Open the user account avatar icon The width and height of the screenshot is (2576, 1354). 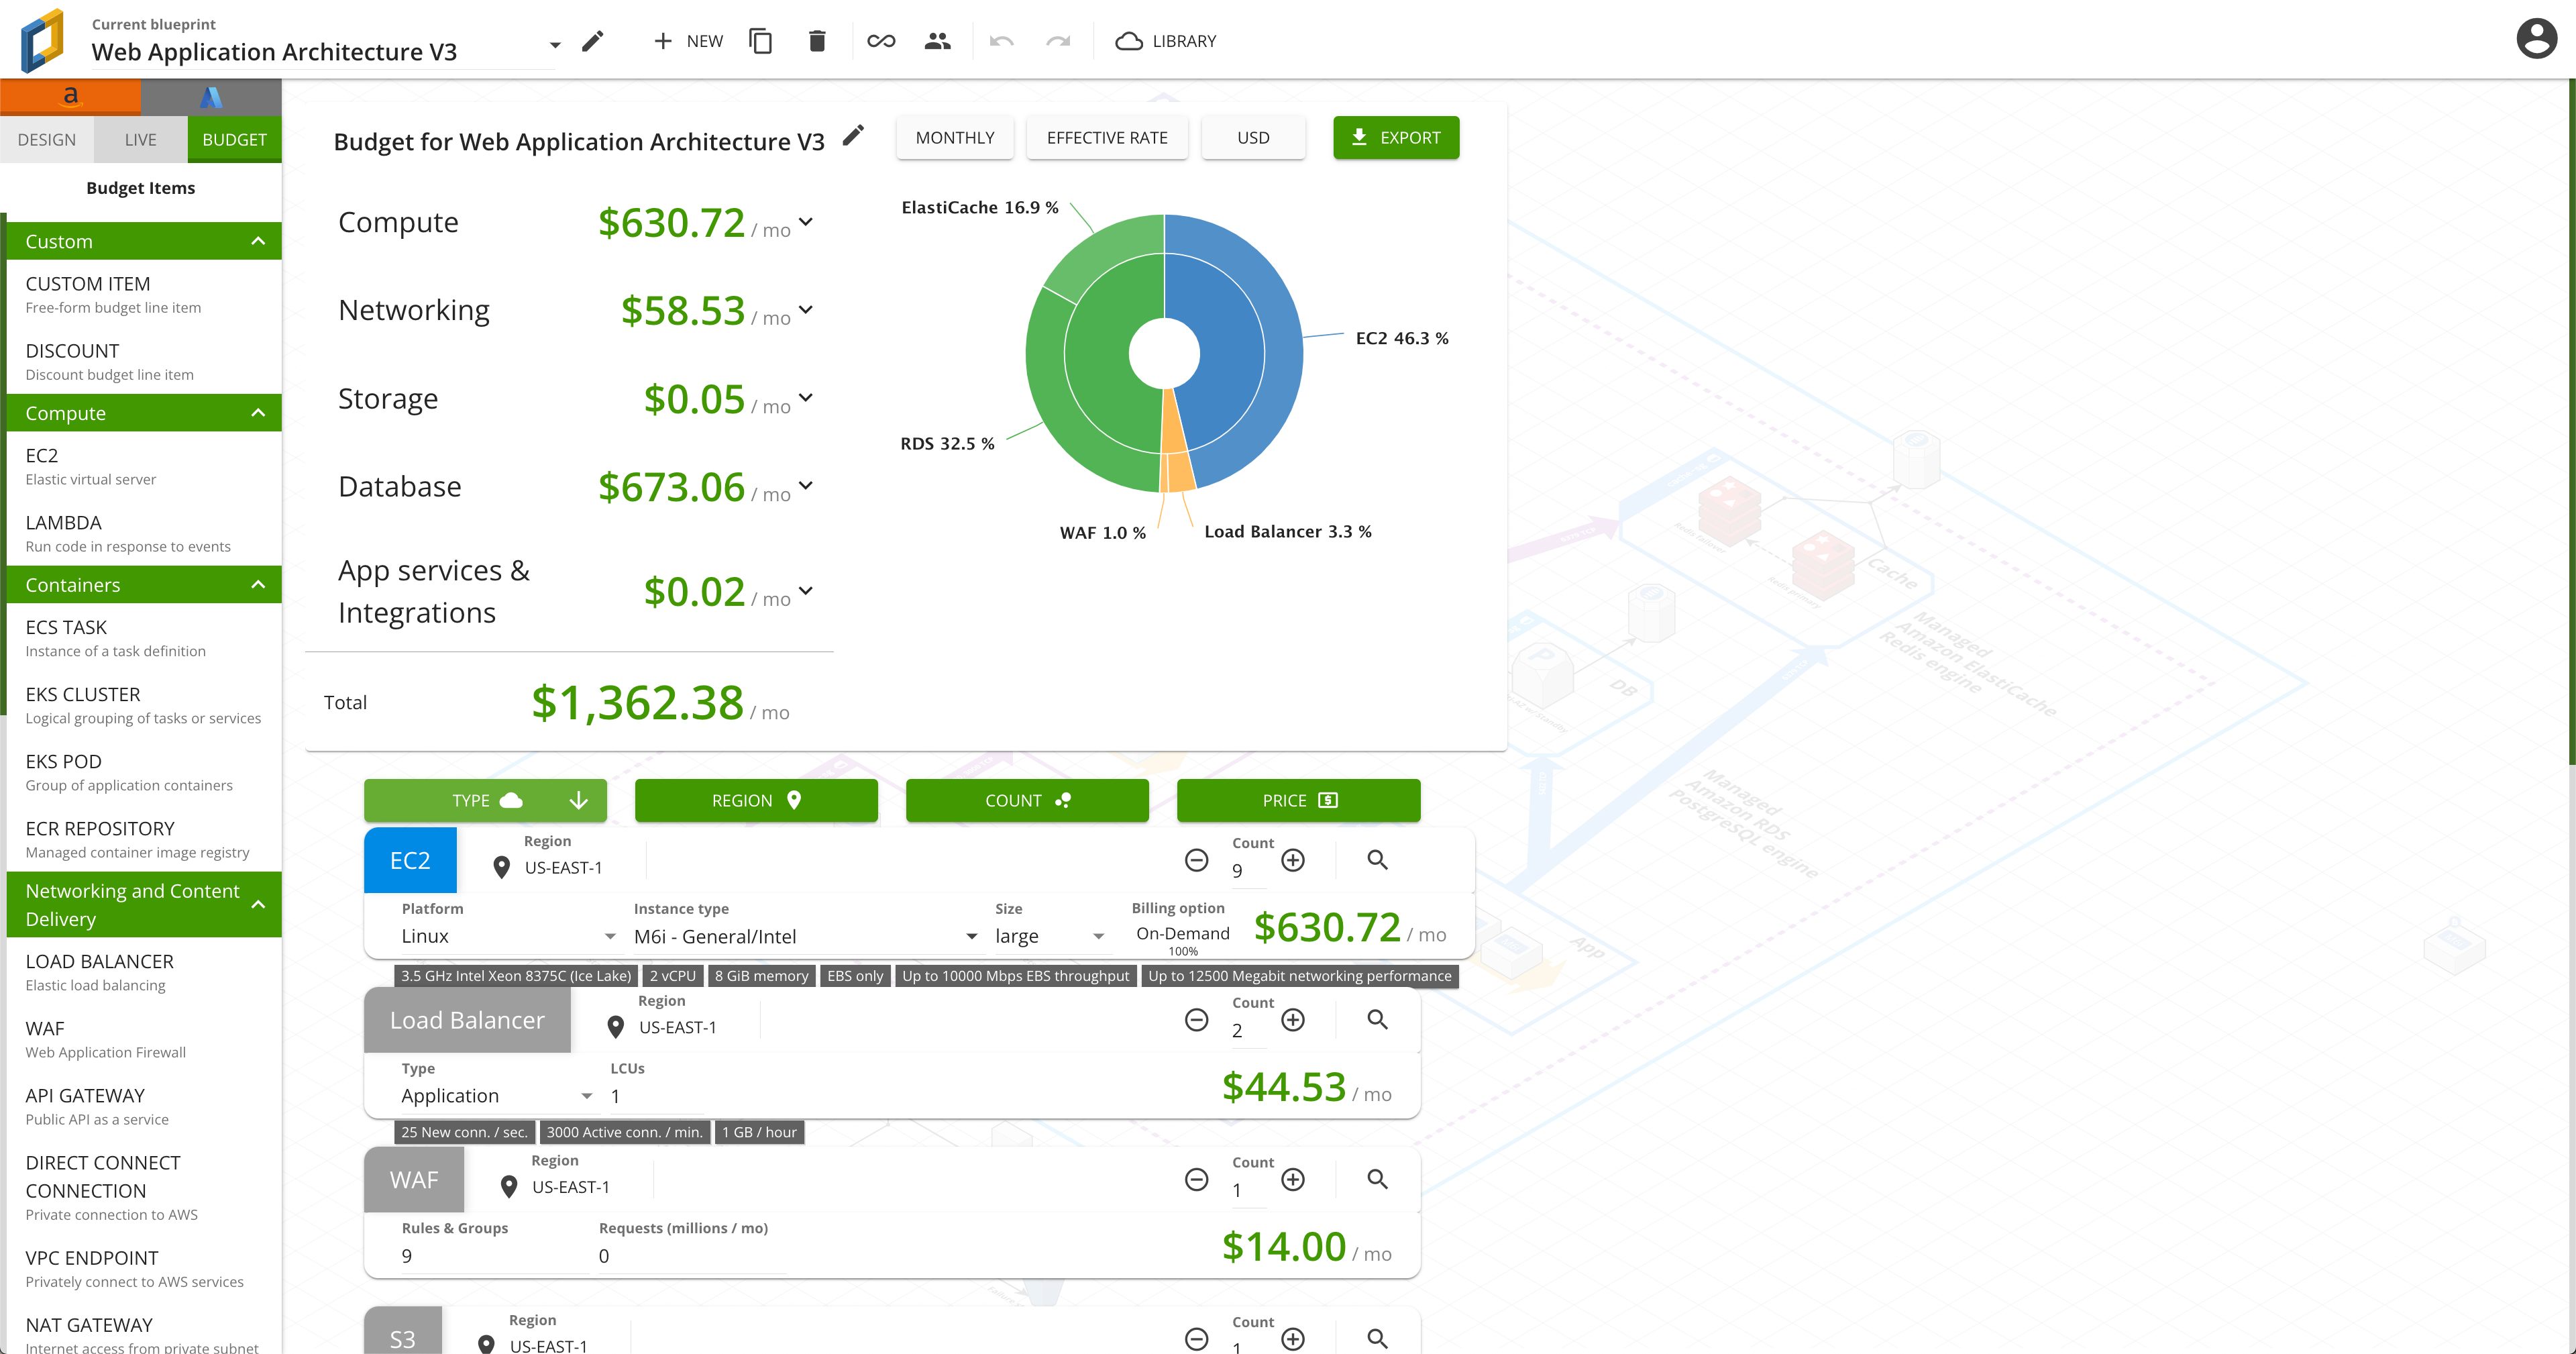click(x=2537, y=39)
